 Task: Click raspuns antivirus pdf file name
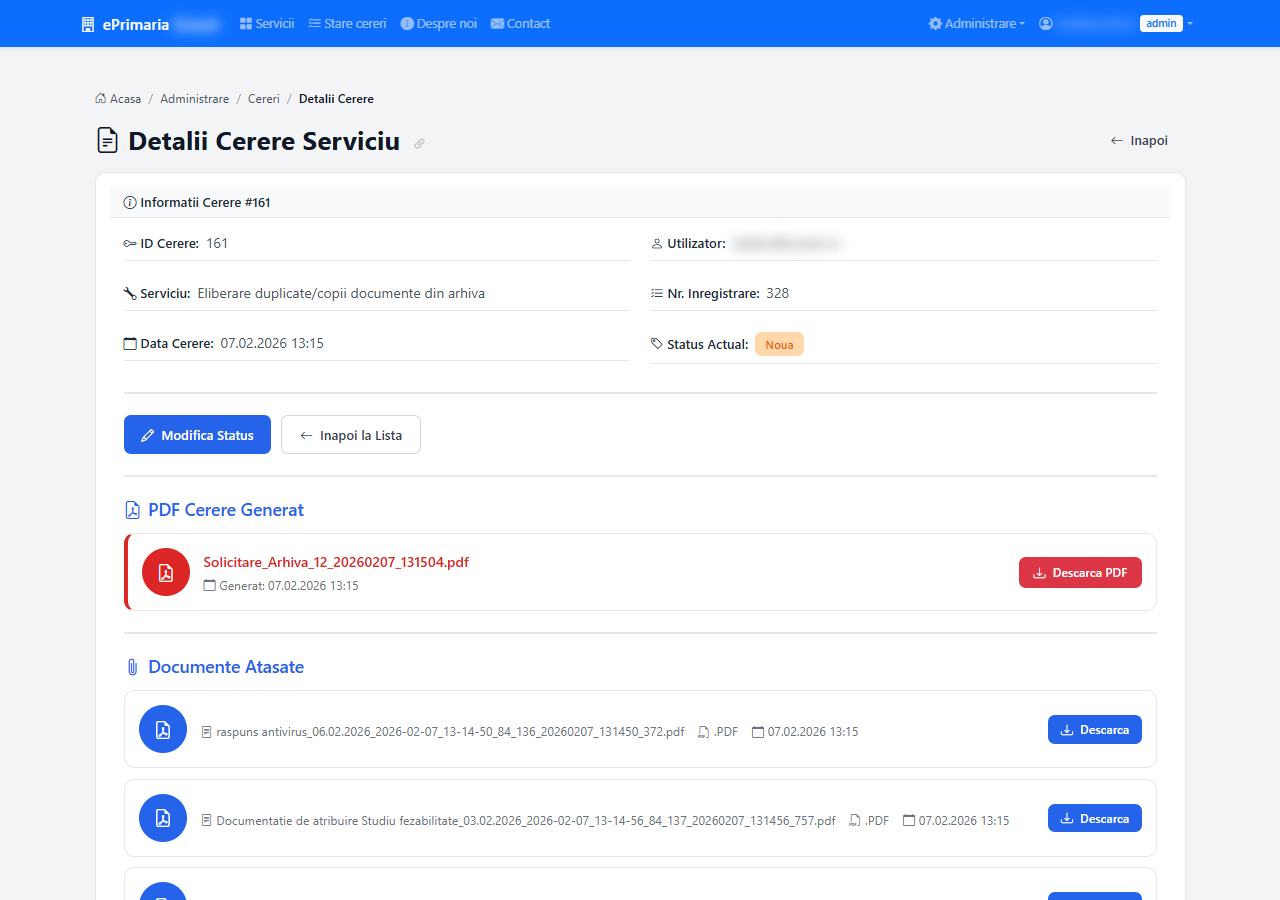450,732
